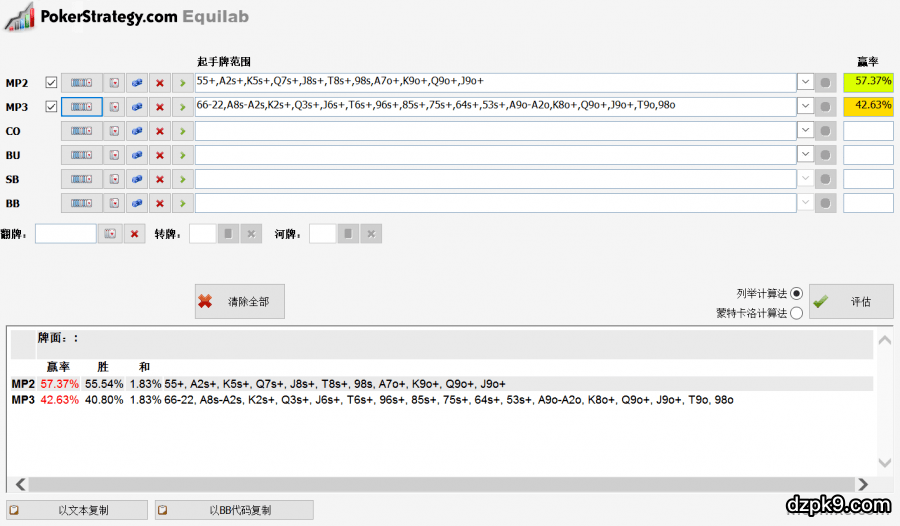
Task: Uncheck the MP2 player checkbox
Action: [x=52, y=82]
